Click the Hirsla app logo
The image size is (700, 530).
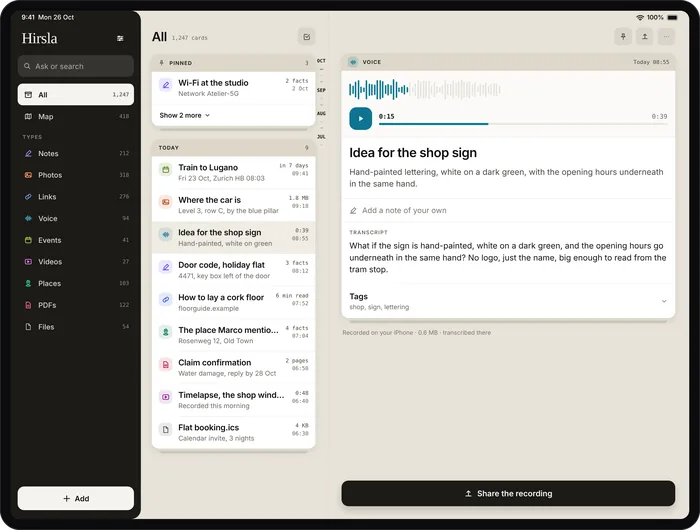[40, 38]
